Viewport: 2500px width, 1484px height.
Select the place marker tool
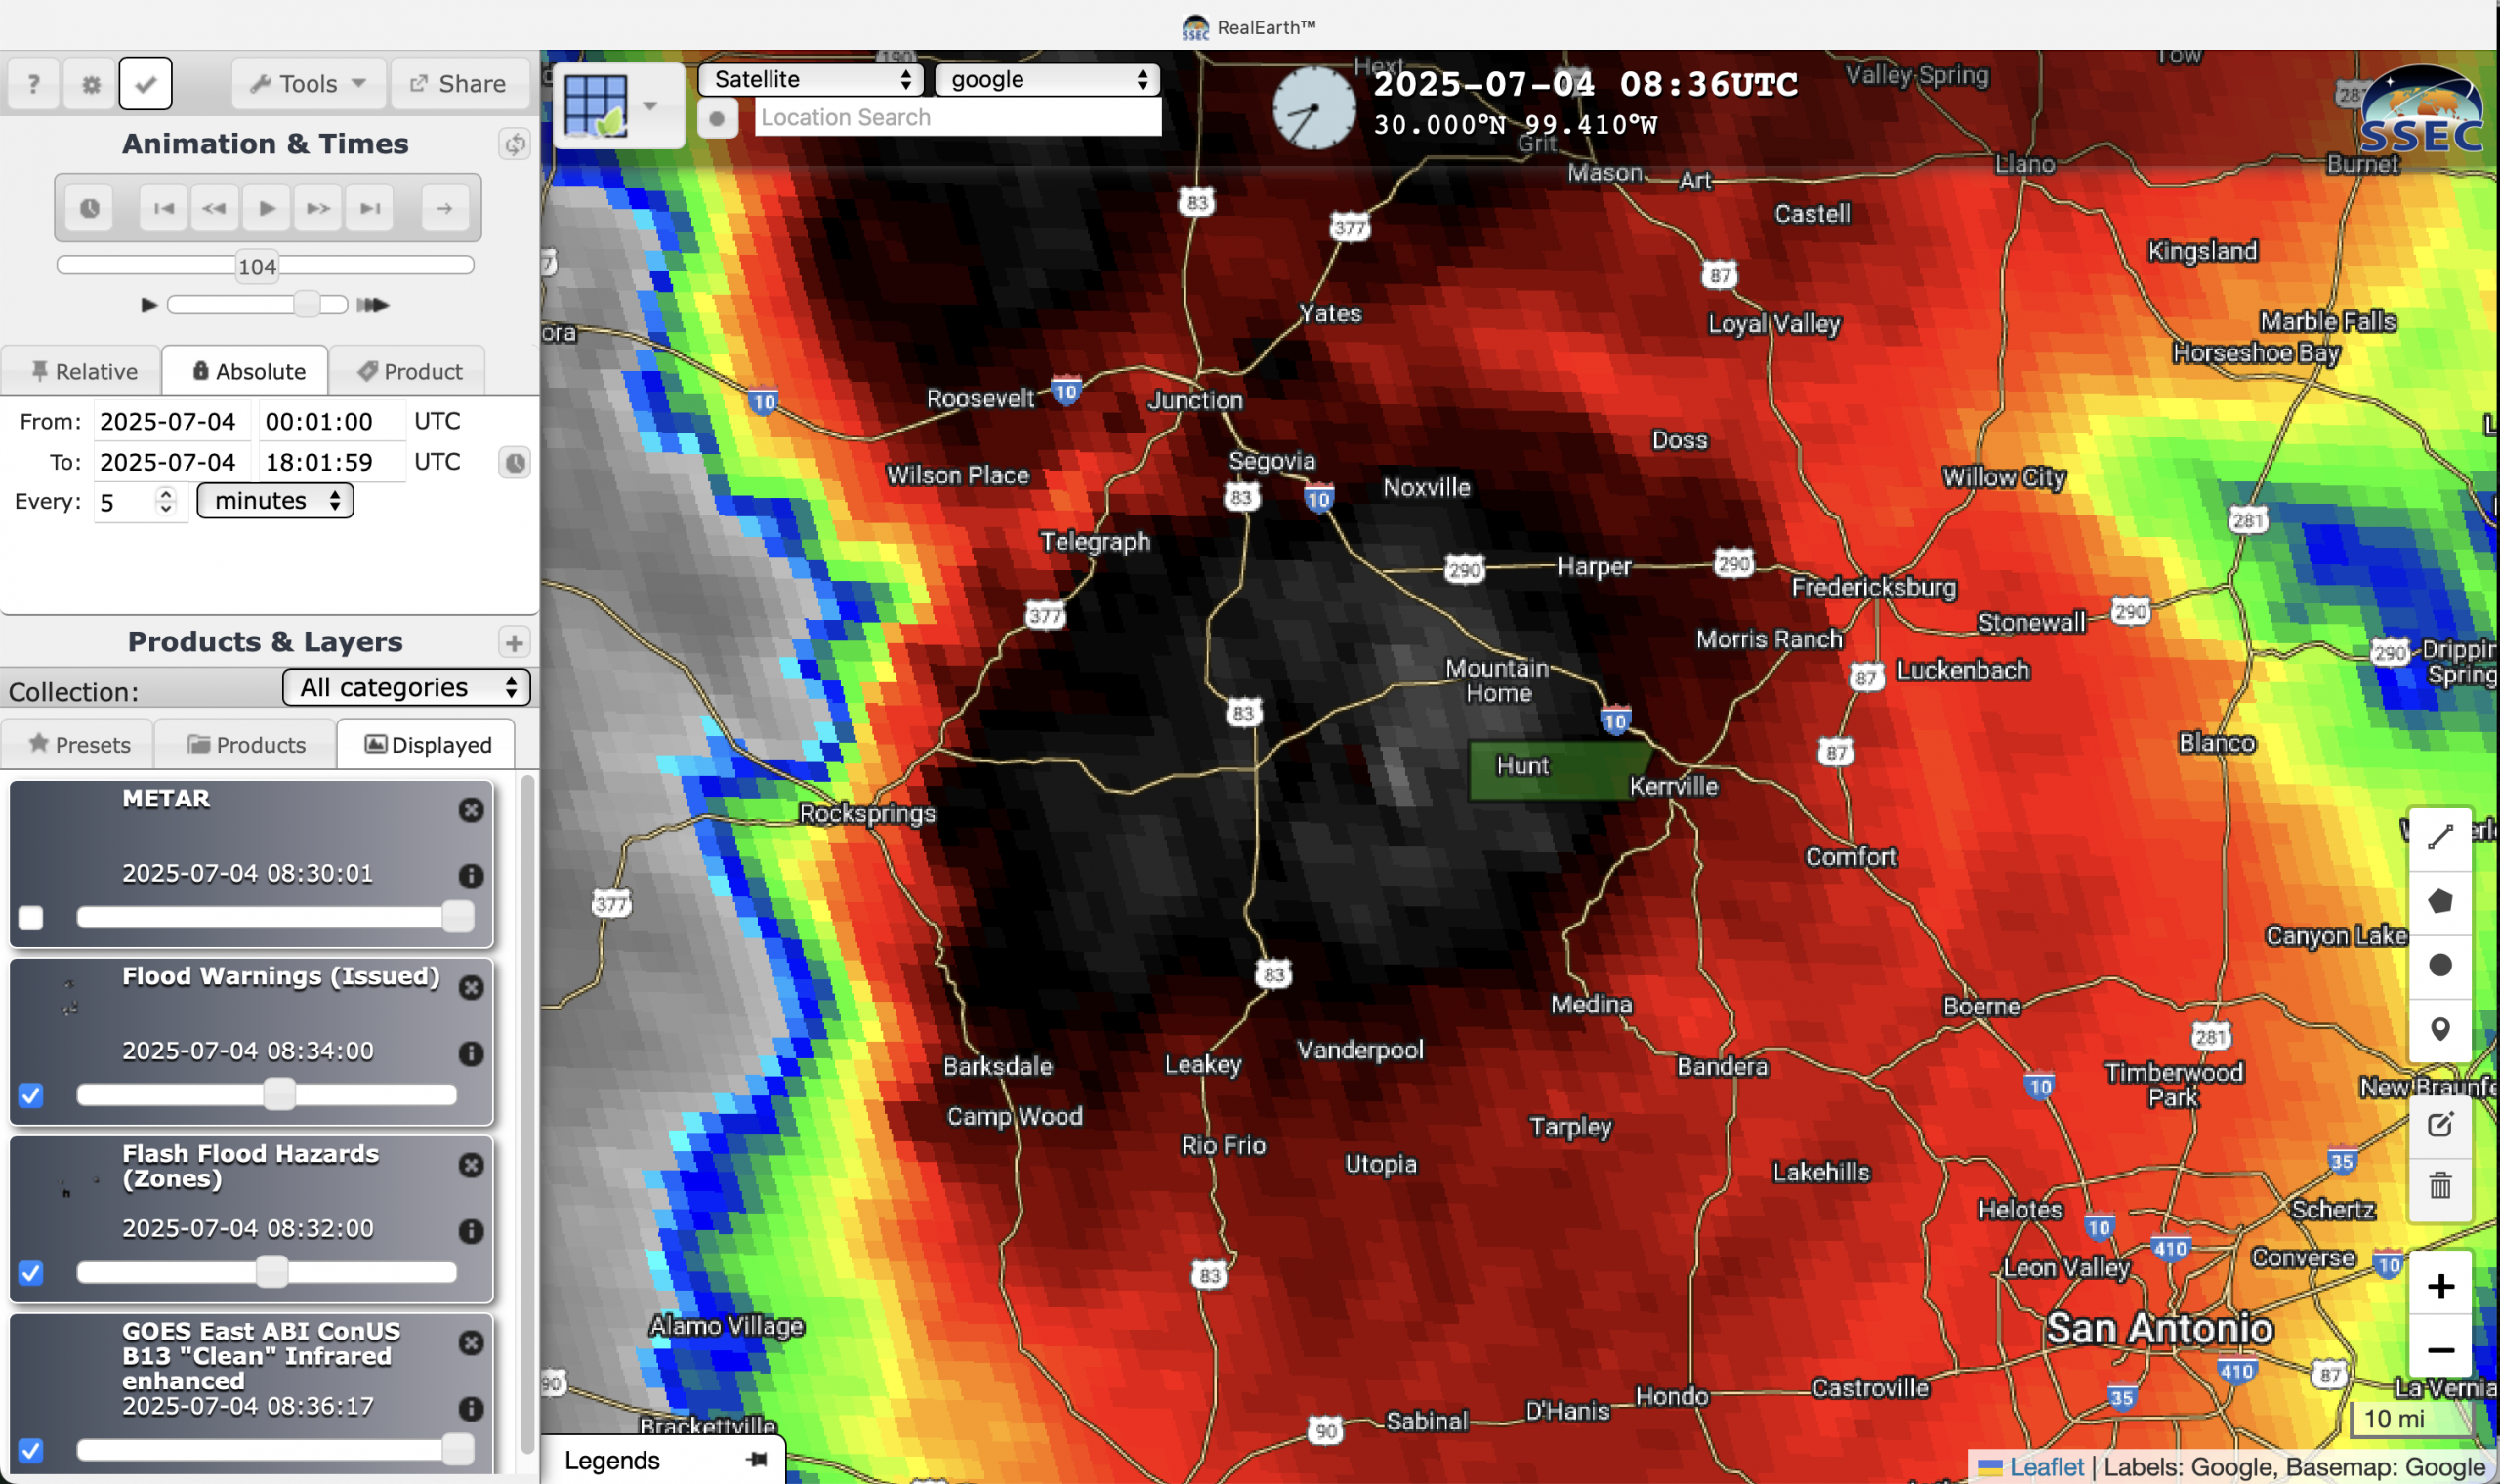coord(2440,1029)
